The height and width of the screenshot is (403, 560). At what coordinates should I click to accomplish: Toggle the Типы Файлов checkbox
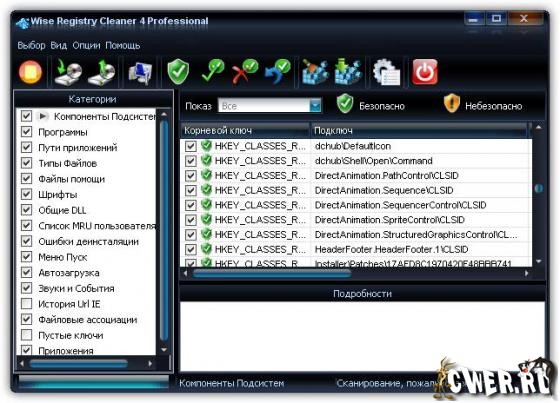tap(26, 163)
